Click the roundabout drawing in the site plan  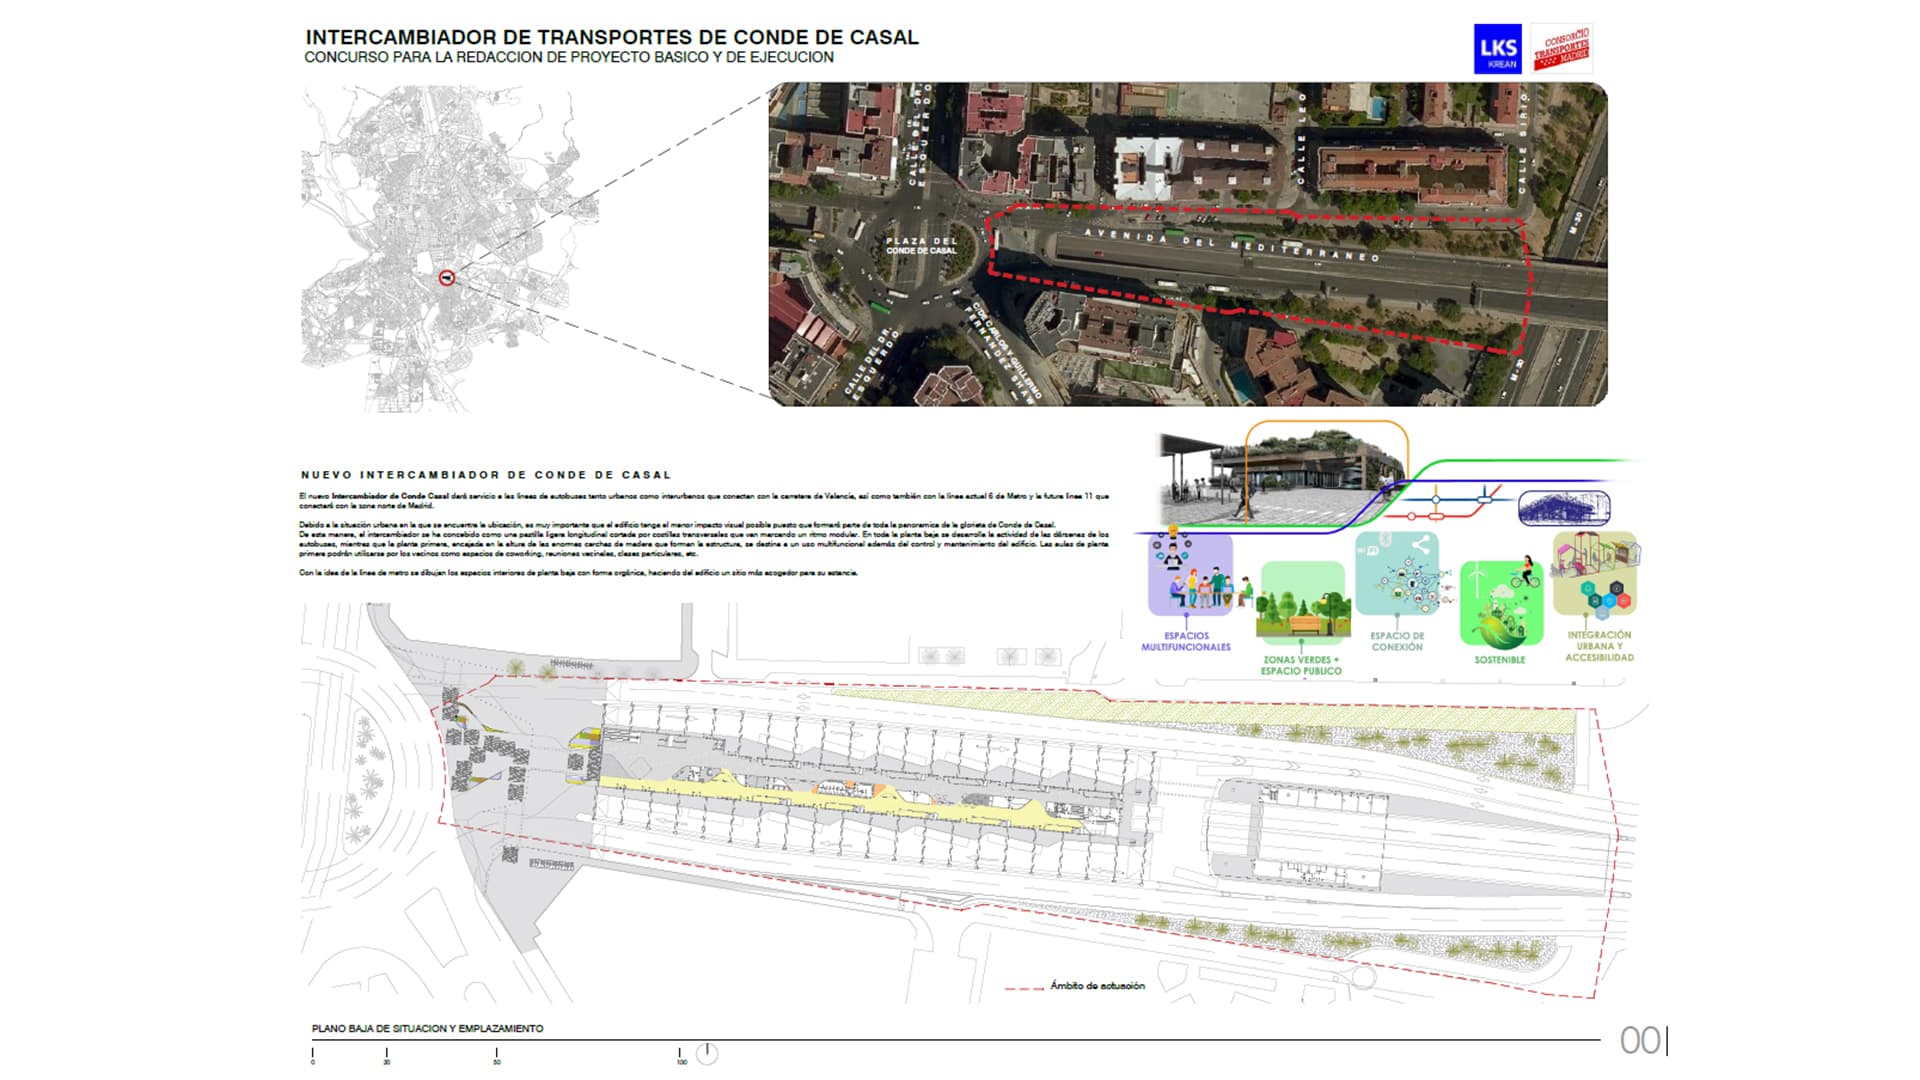point(368,780)
